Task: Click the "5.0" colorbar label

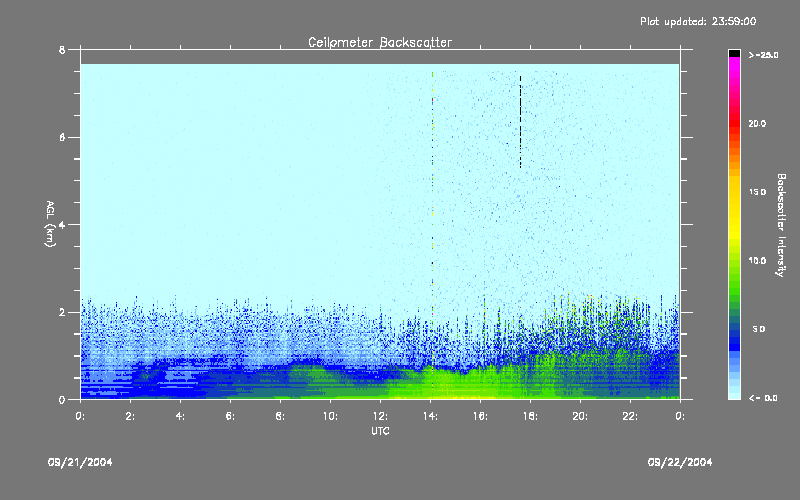Action: [759, 329]
